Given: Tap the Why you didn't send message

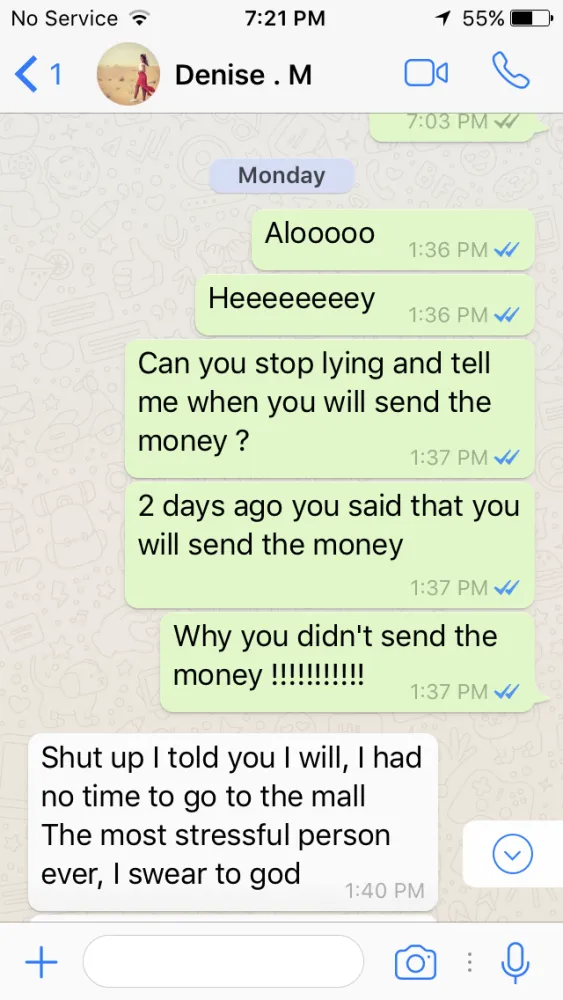Looking at the screenshot, I should [x=347, y=662].
